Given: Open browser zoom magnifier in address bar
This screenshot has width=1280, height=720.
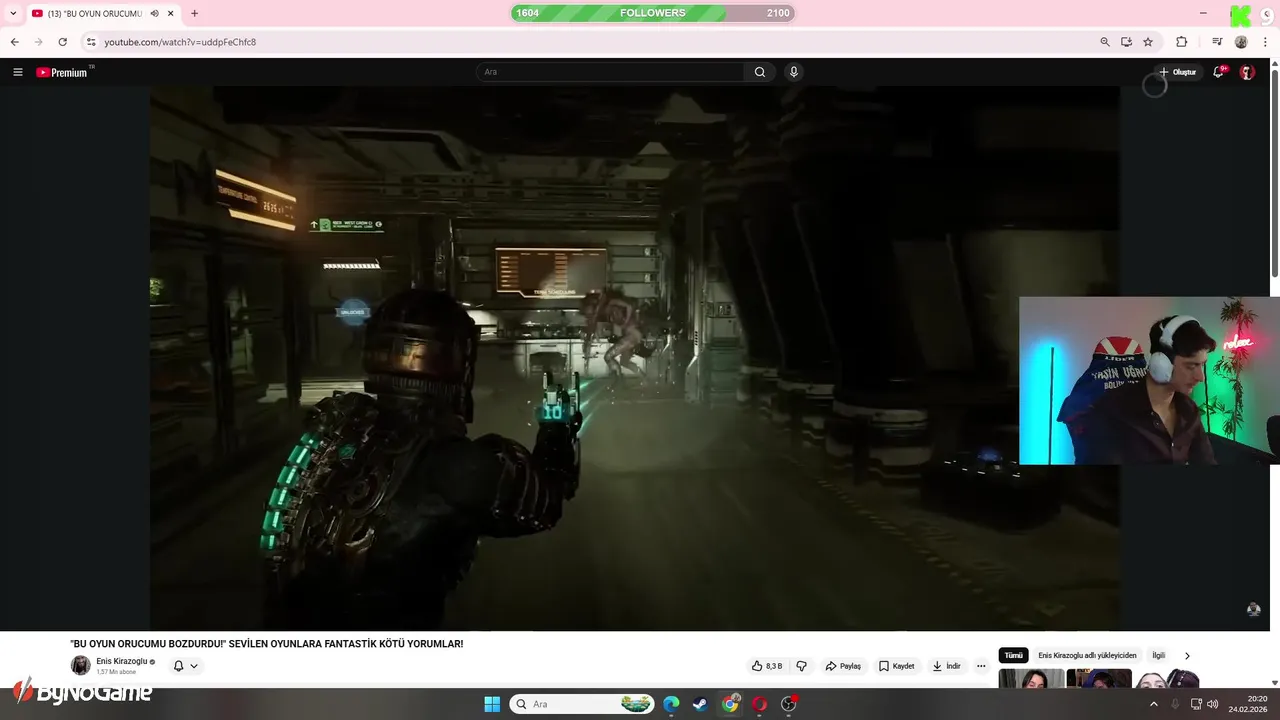Looking at the screenshot, I should click(1105, 42).
